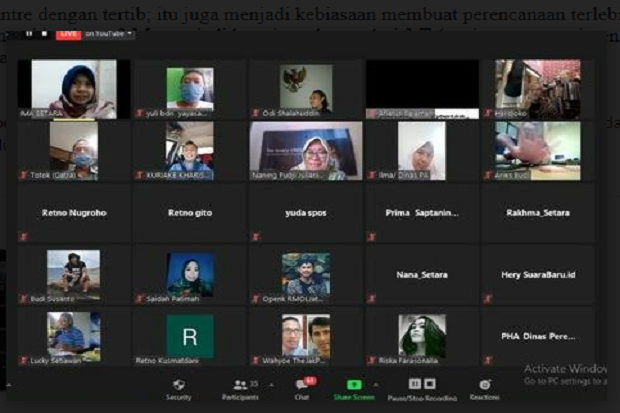The image size is (620, 413).
Task: Select Naning Pudji's video tile
Action: point(306,151)
